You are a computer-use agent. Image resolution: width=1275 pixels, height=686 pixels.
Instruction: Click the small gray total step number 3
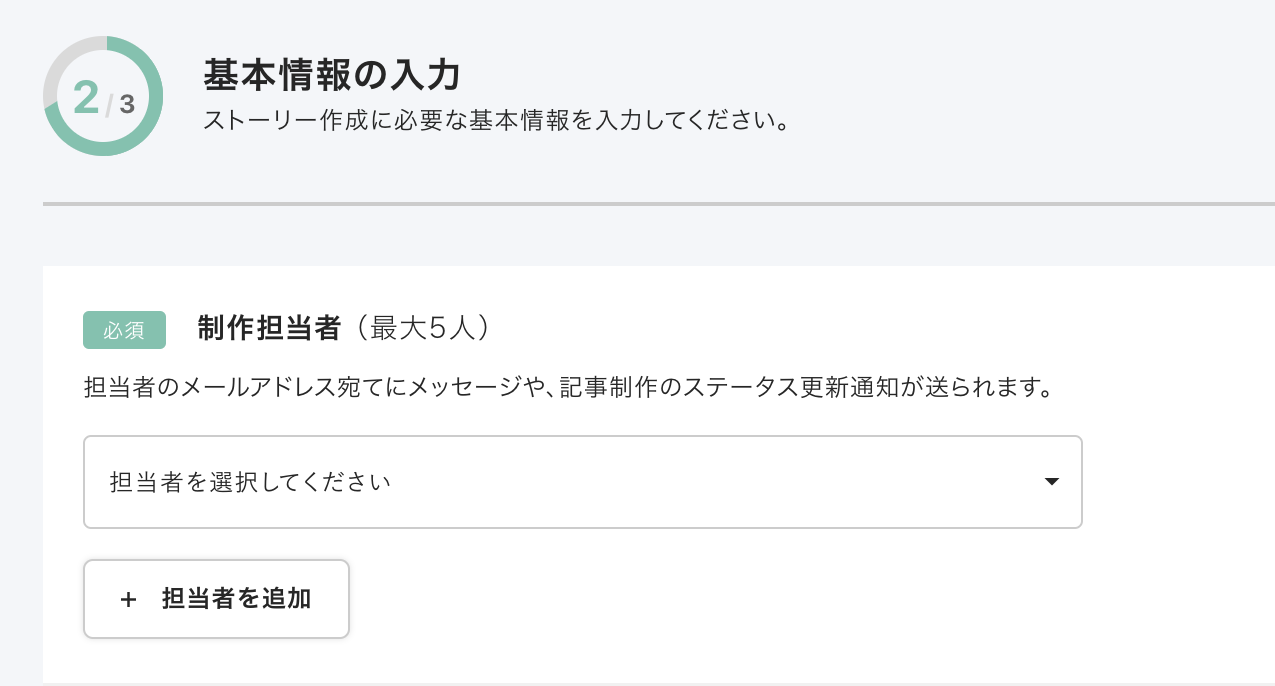tap(127, 104)
